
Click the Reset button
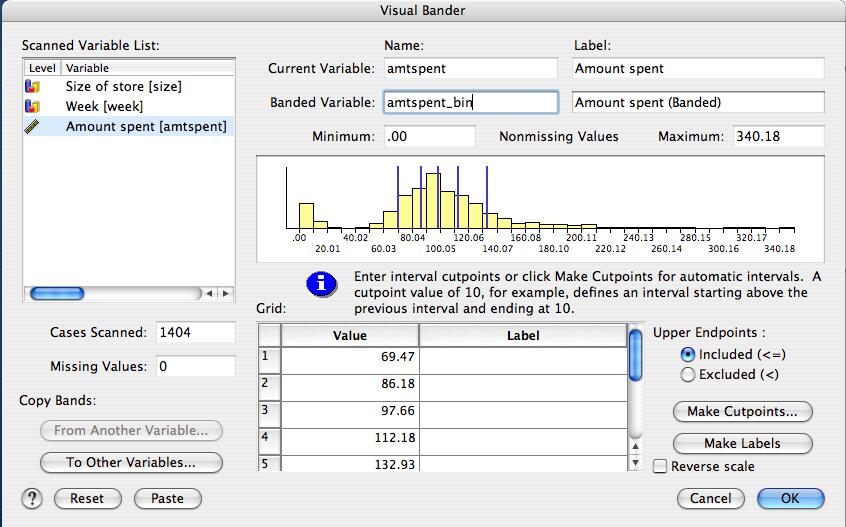(87, 498)
